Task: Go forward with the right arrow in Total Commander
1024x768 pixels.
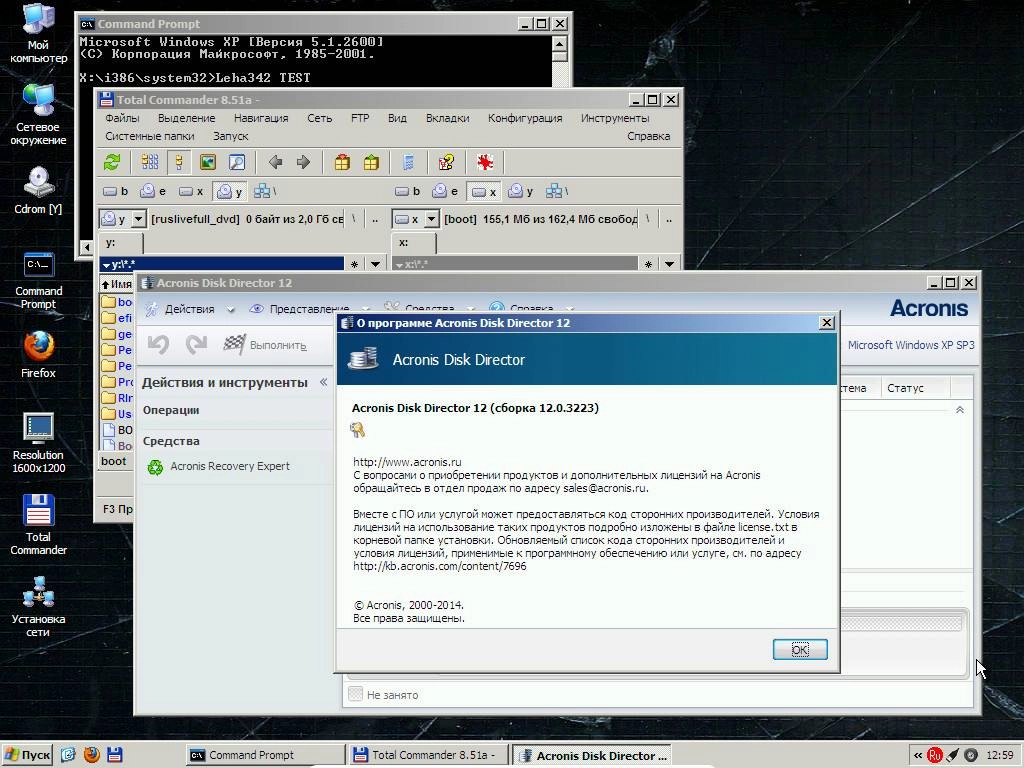Action: click(303, 163)
